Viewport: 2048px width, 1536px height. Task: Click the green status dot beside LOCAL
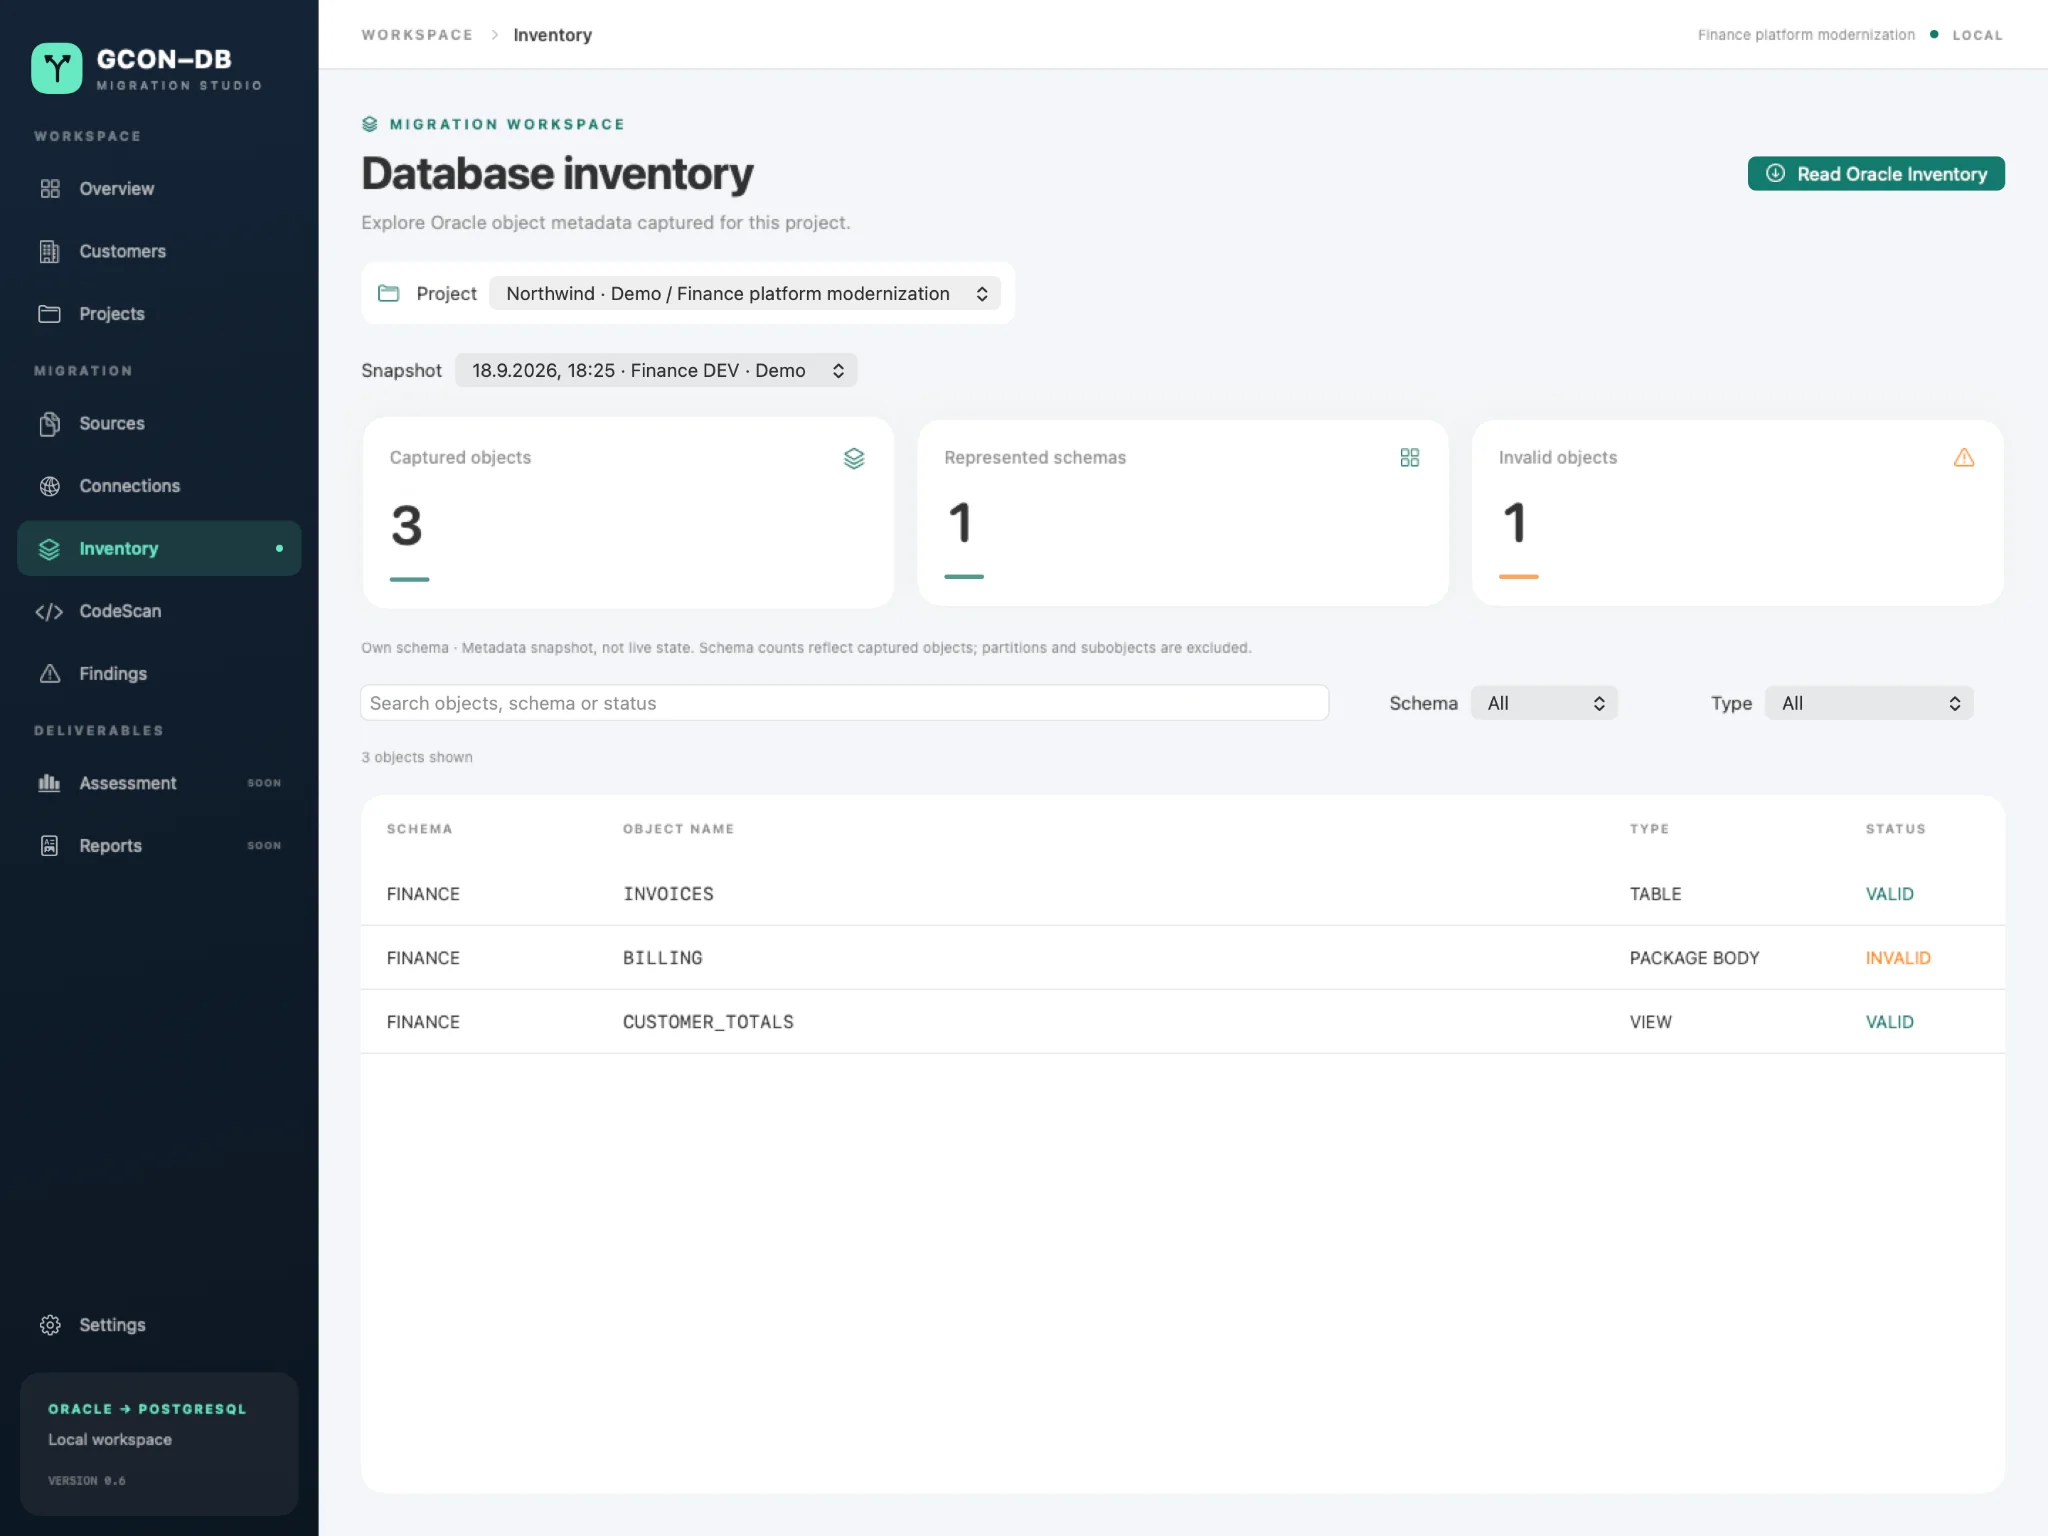(x=1934, y=34)
